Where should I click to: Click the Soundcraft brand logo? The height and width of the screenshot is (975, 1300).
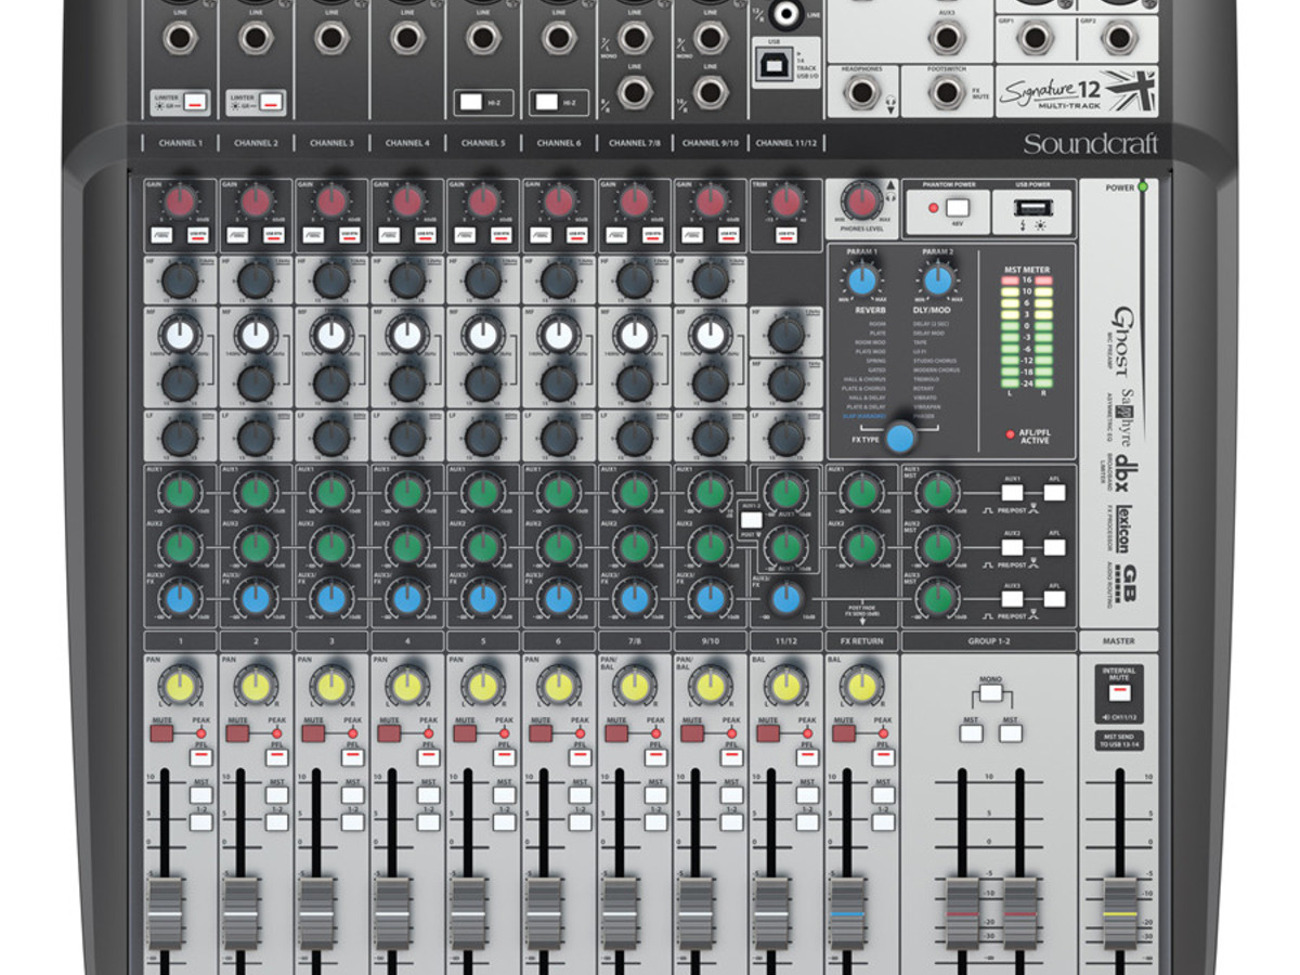pos(1090,143)
